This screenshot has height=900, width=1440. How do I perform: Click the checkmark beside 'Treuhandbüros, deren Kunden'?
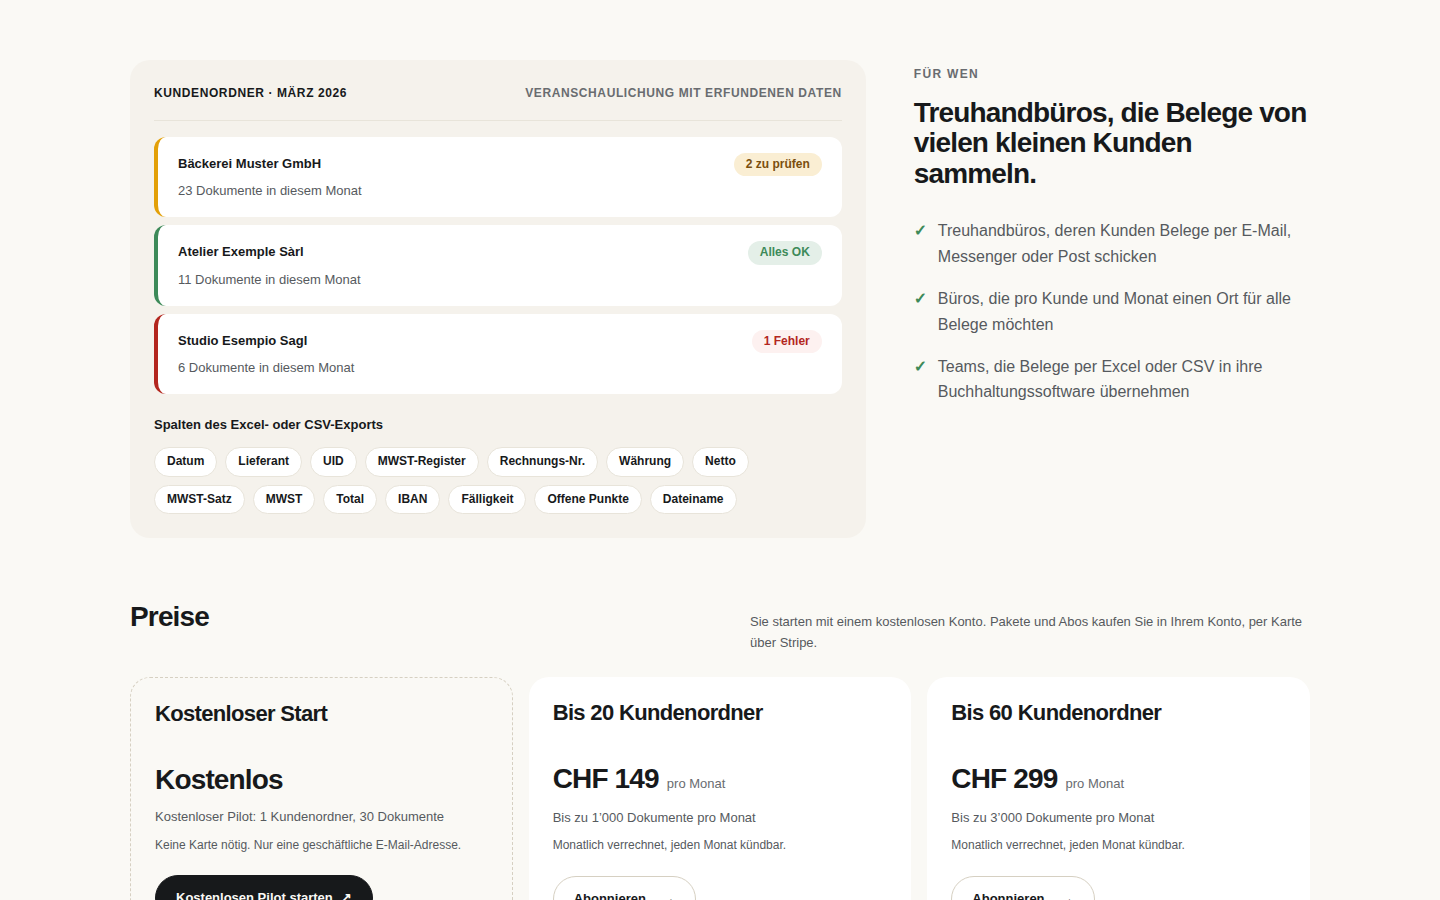920,231
